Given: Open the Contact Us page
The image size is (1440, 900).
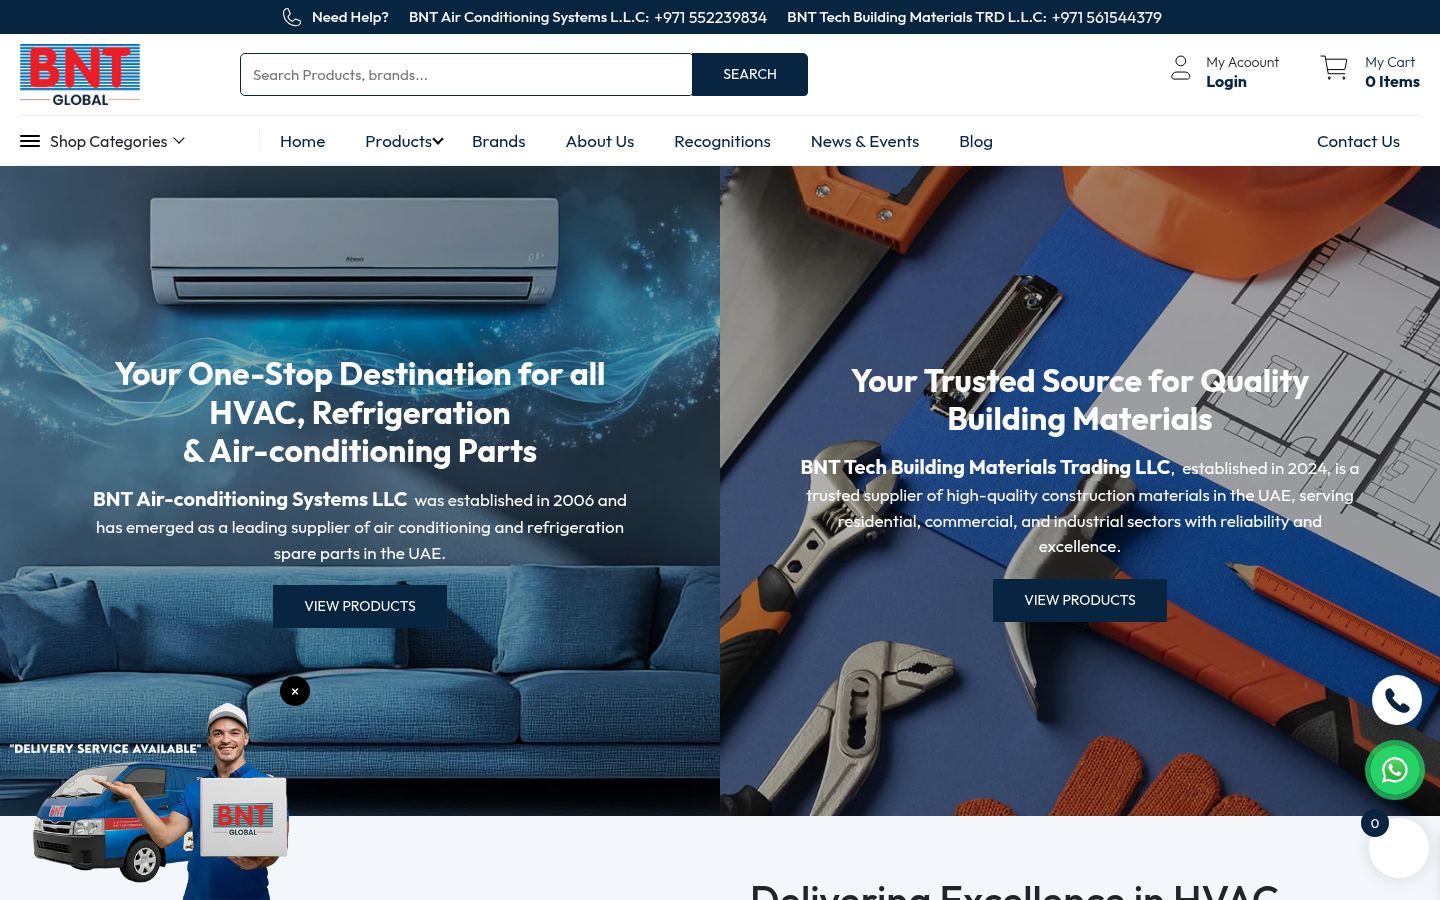Looking at the screenshot, I should point(1358,141).
